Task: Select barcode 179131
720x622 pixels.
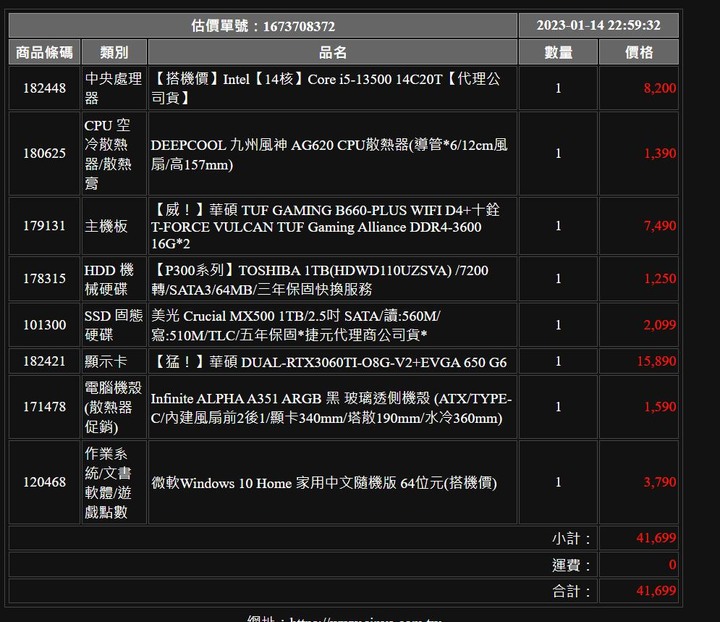Action: tap(45, 226)
